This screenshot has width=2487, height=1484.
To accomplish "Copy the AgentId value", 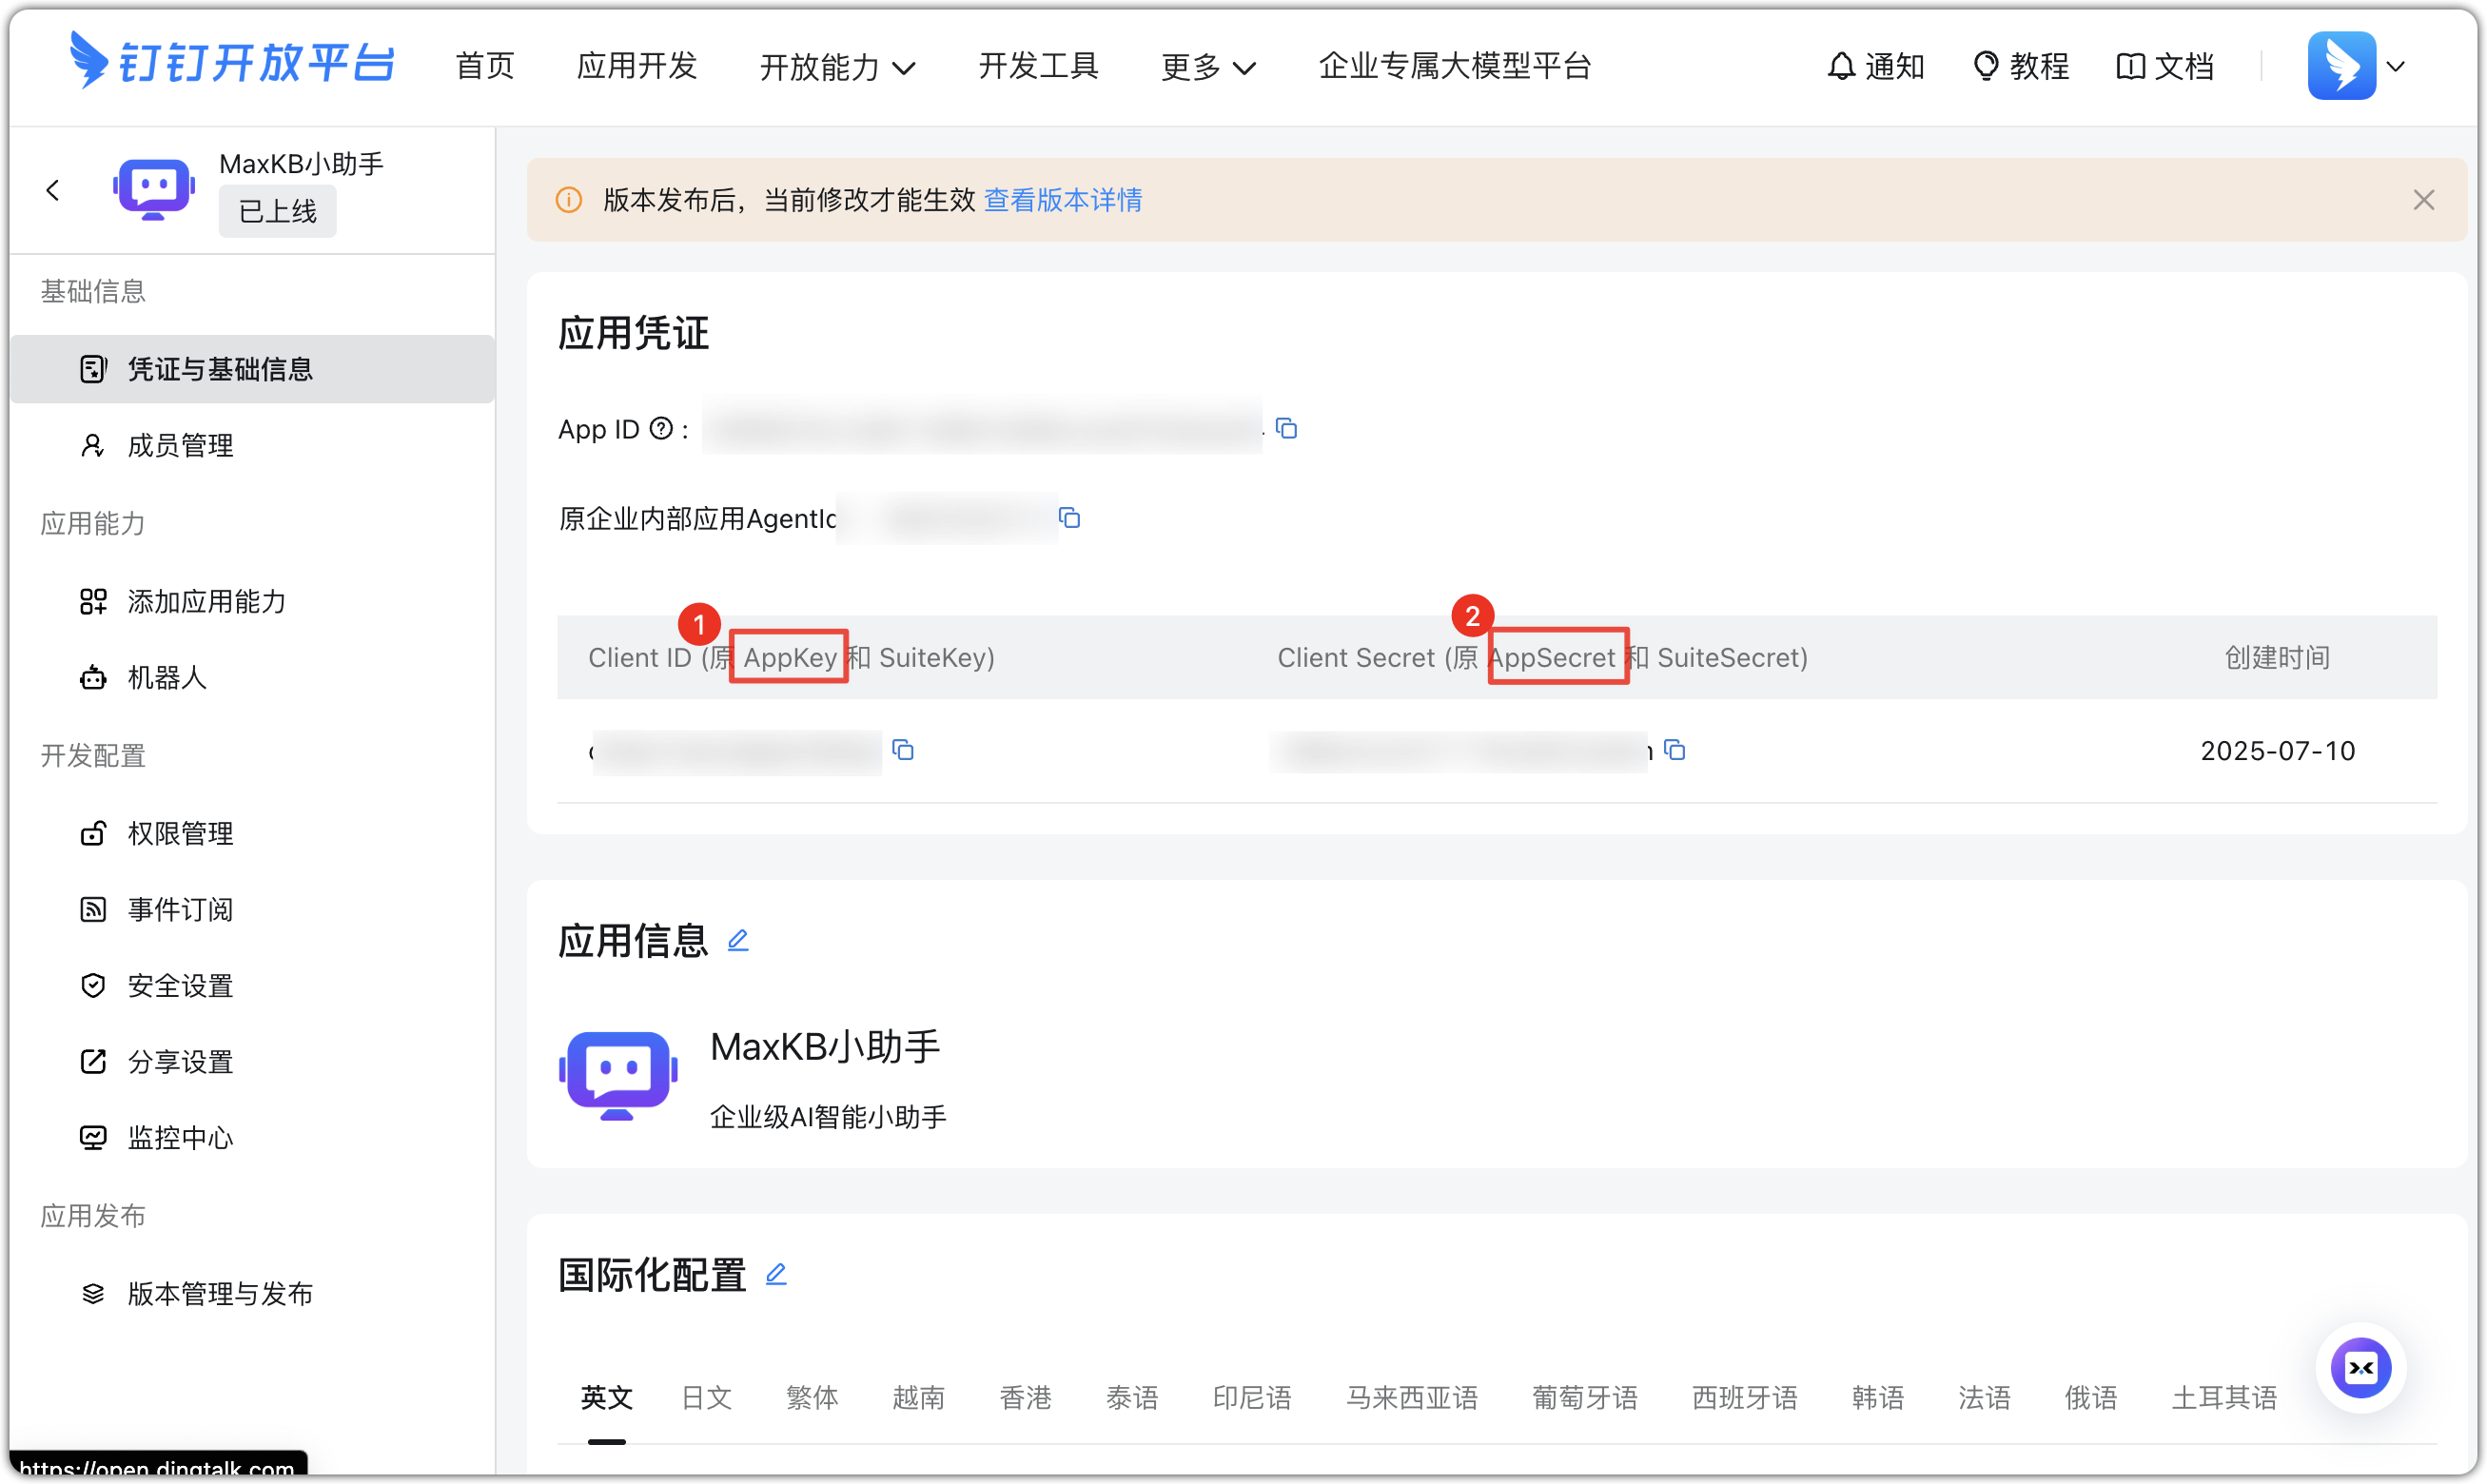I will 1070,519.
